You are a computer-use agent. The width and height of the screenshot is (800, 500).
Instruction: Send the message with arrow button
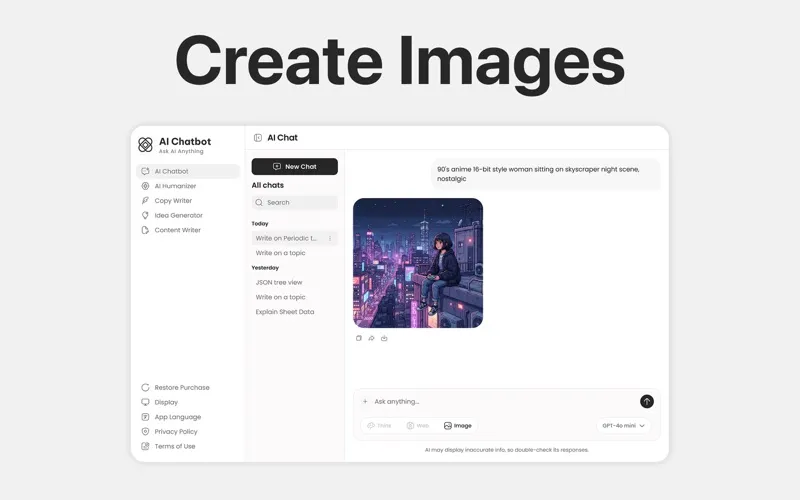(646, 402)
